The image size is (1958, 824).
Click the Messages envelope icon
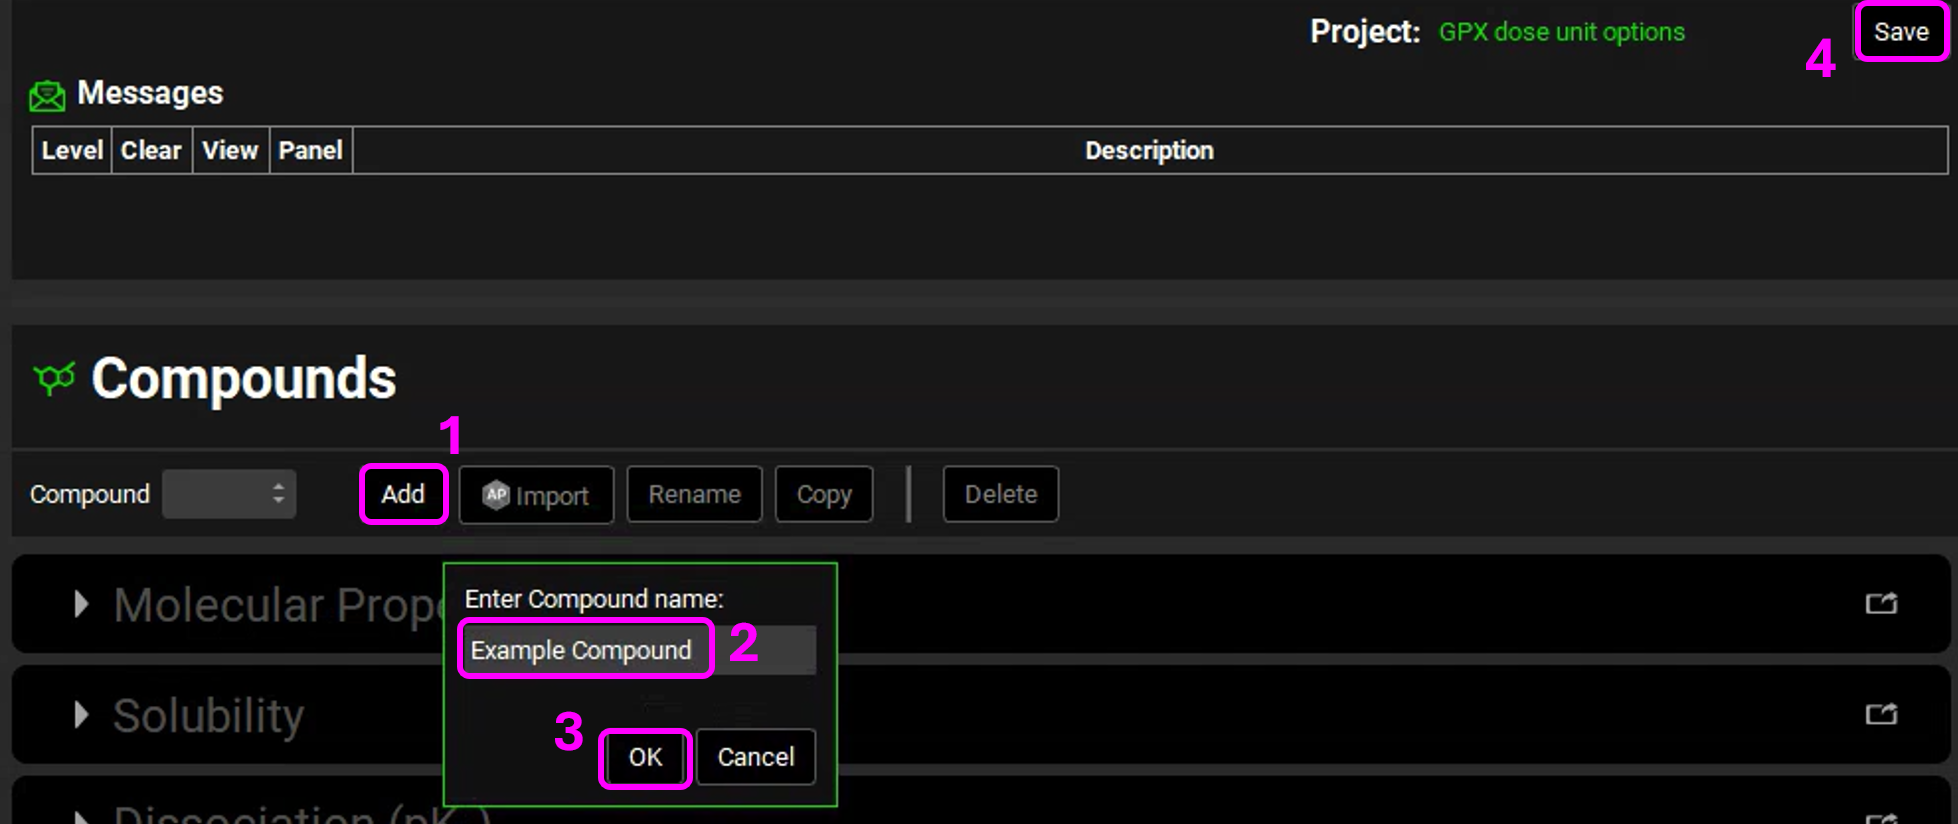tap(47, 96)
